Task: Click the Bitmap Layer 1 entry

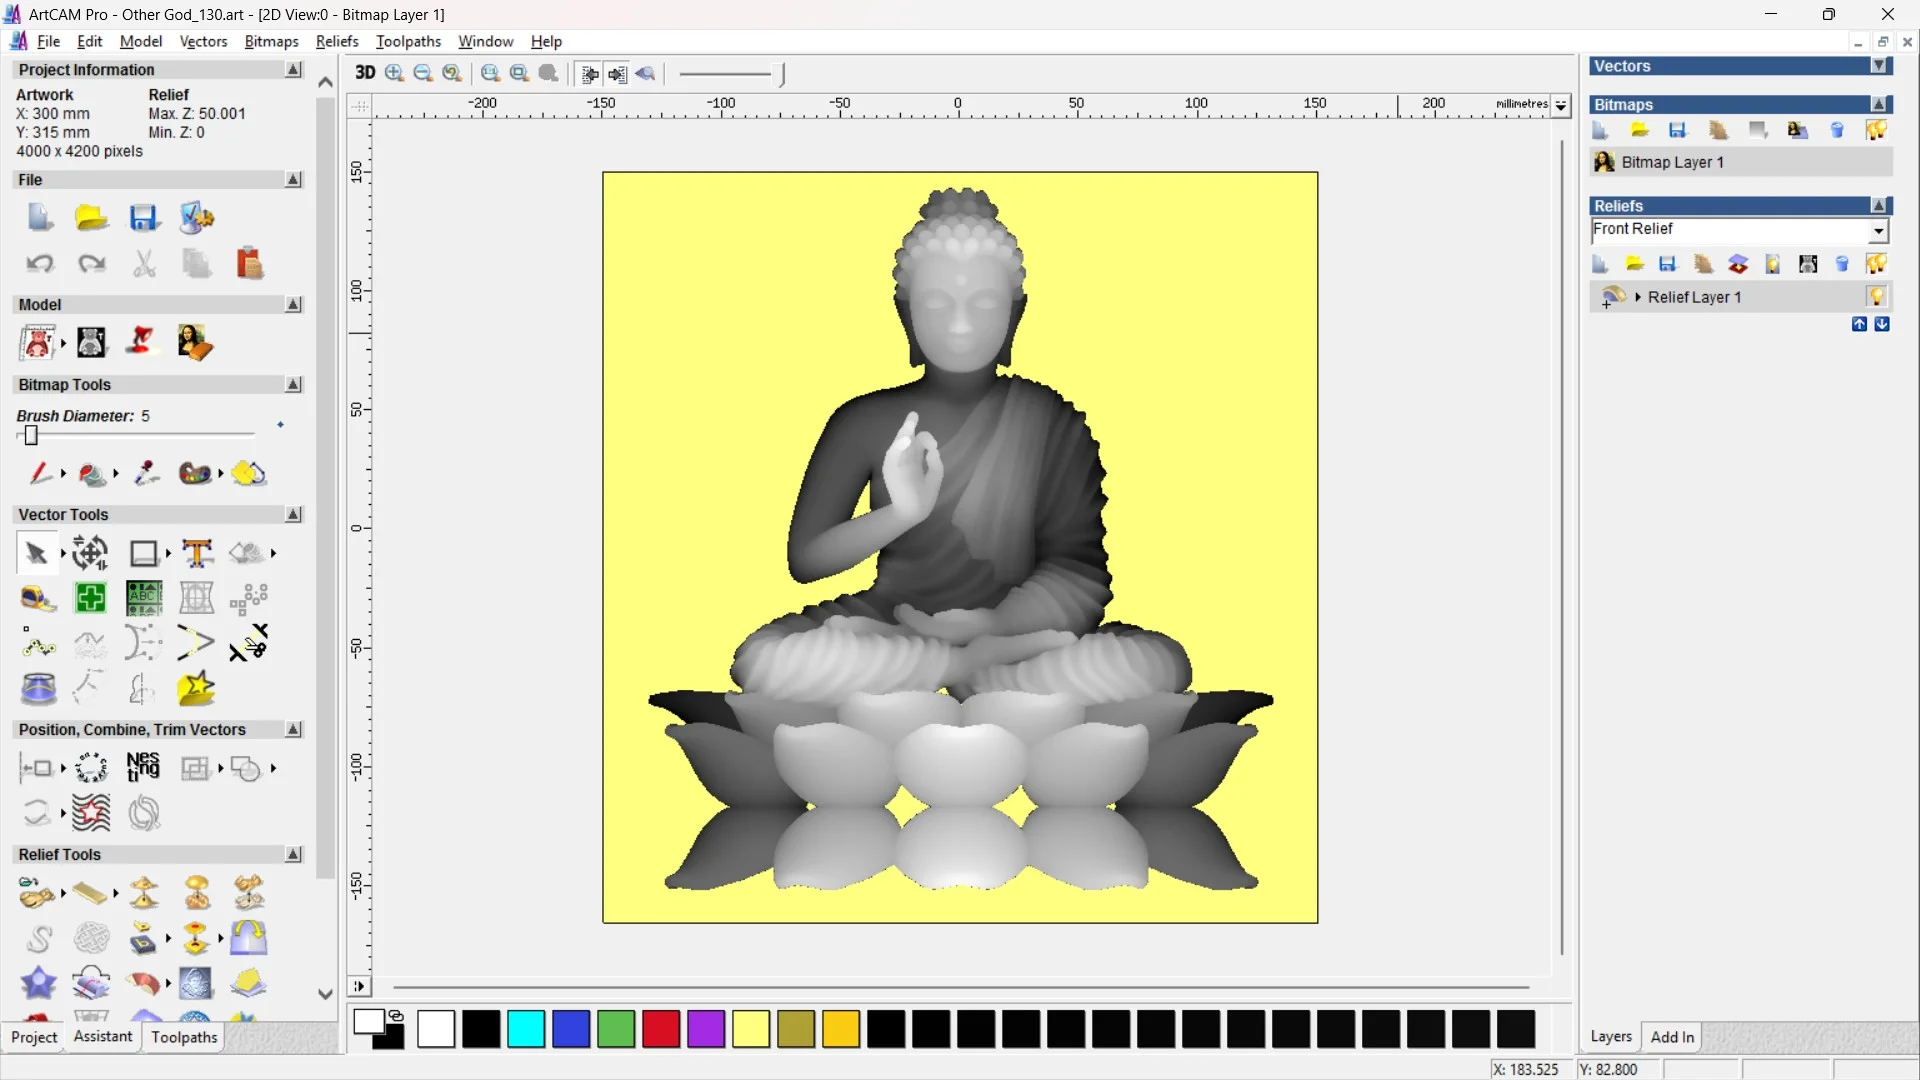Action: coord(1674,162)
